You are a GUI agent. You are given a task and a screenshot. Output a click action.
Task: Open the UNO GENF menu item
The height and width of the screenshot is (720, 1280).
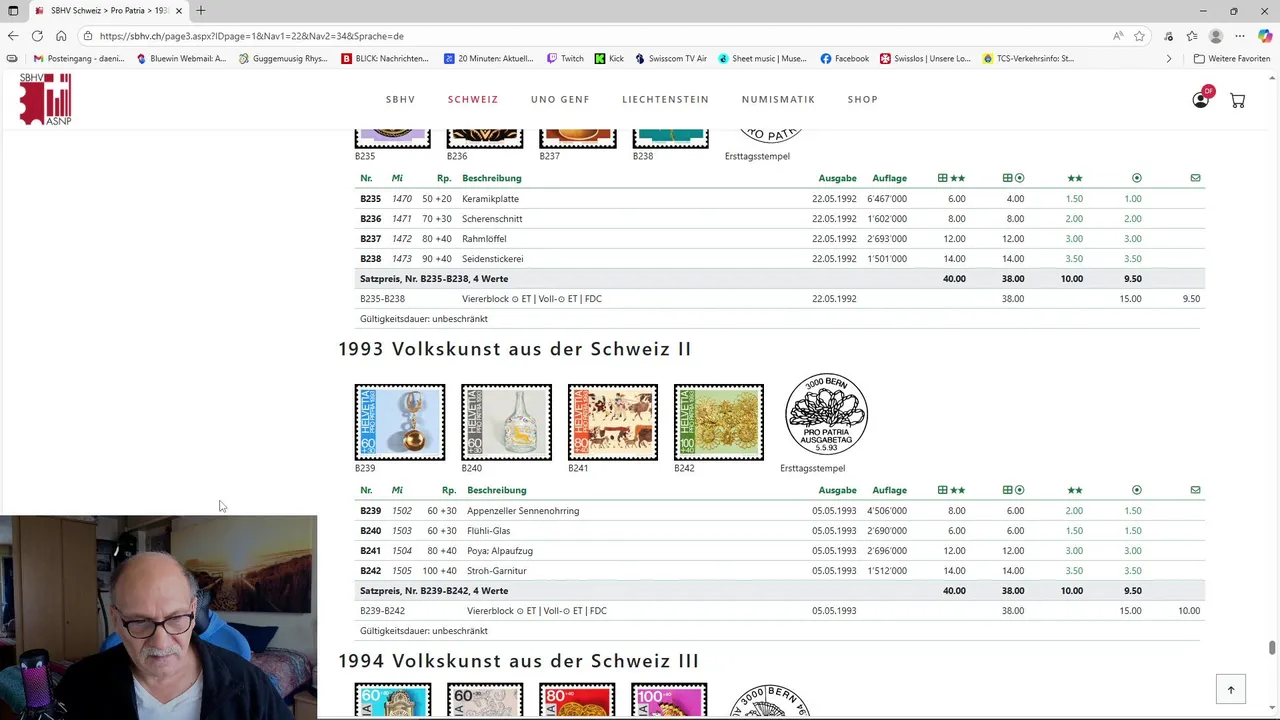560,99
